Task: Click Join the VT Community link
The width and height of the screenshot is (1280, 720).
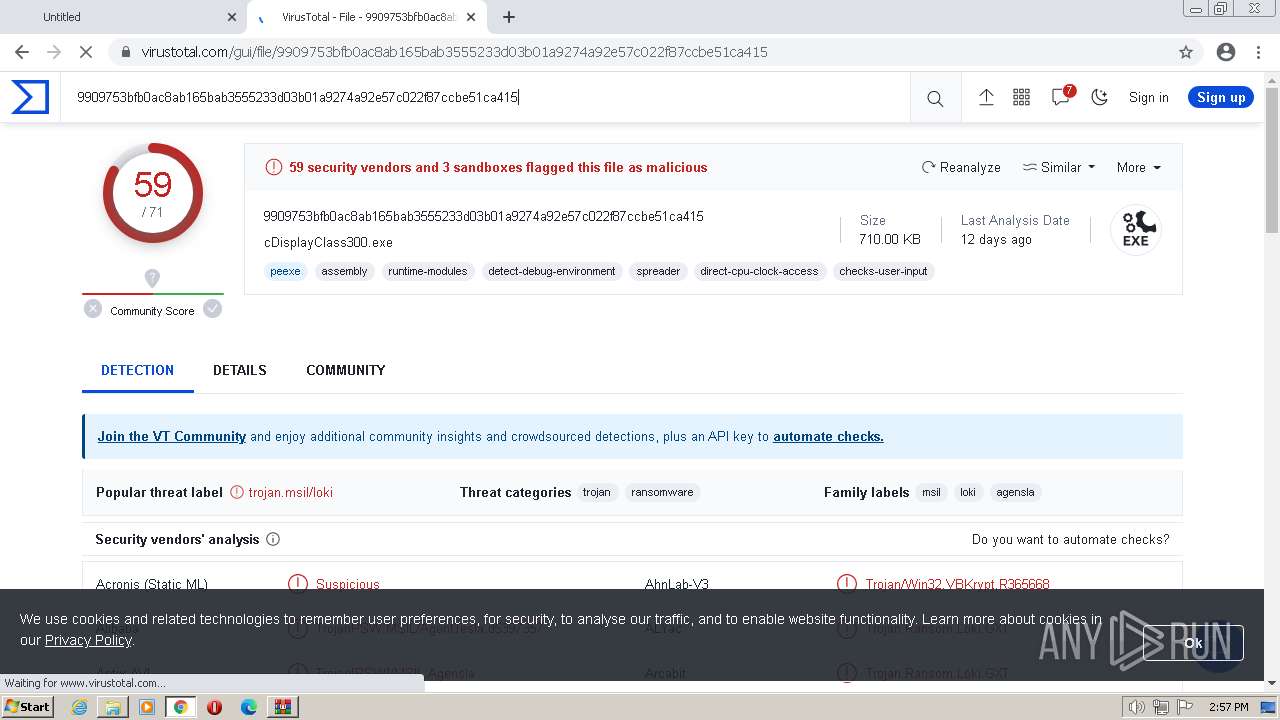Action: [x=171, y=436]
